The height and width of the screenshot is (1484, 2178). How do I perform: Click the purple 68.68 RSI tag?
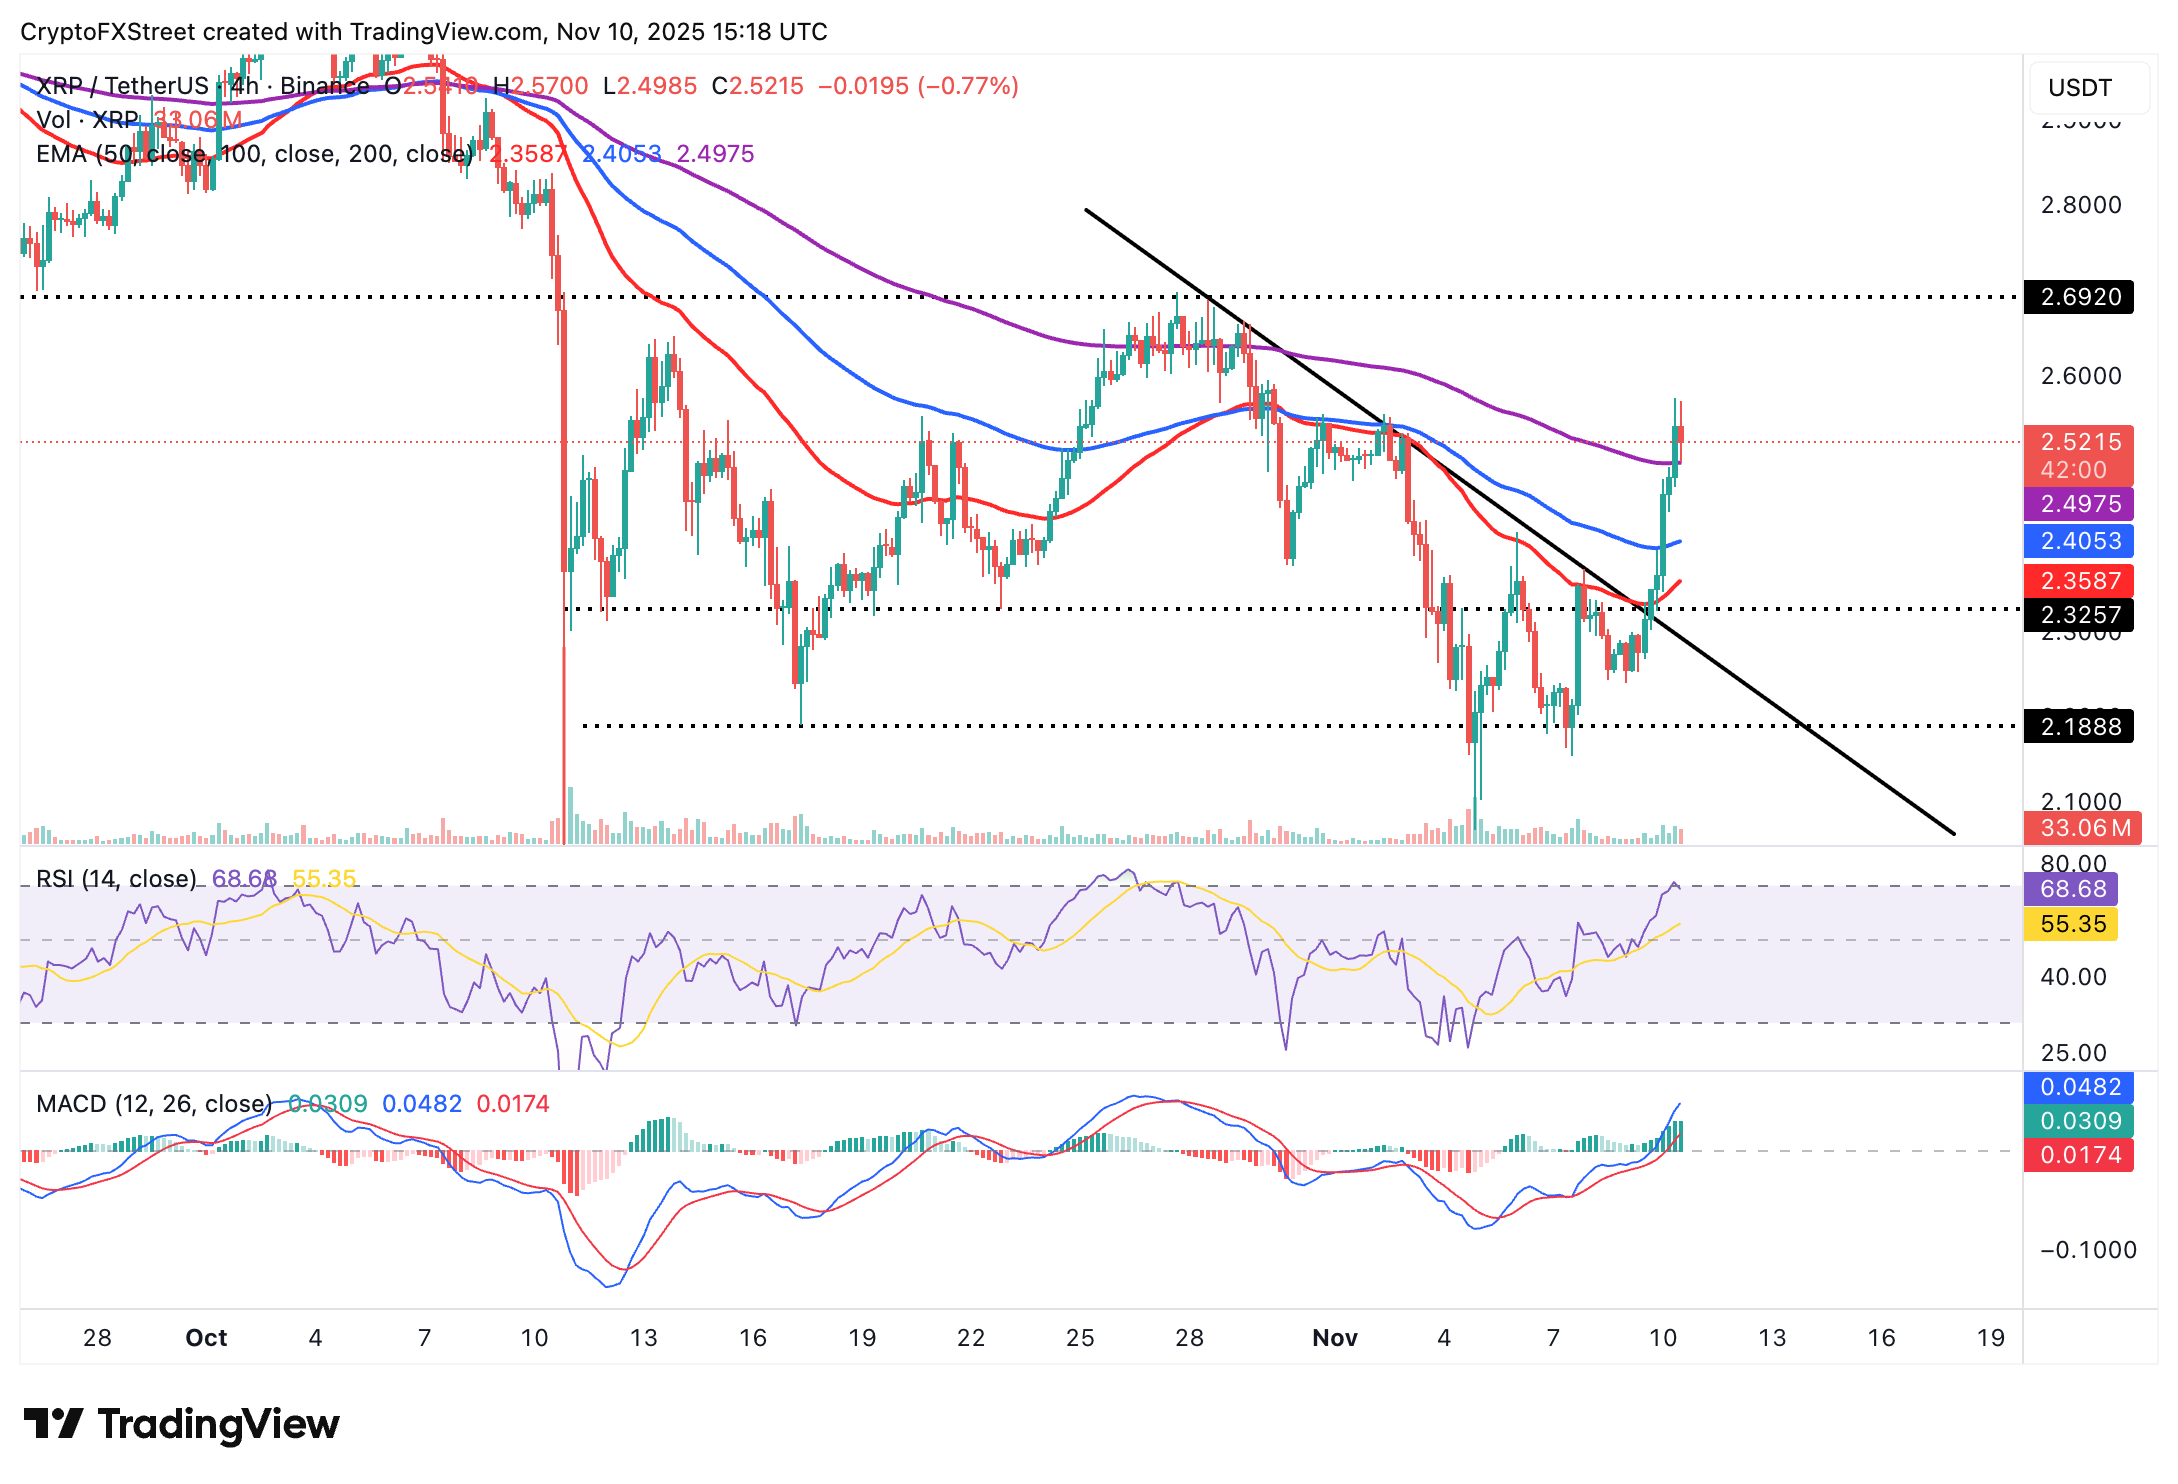(2072, 889)
